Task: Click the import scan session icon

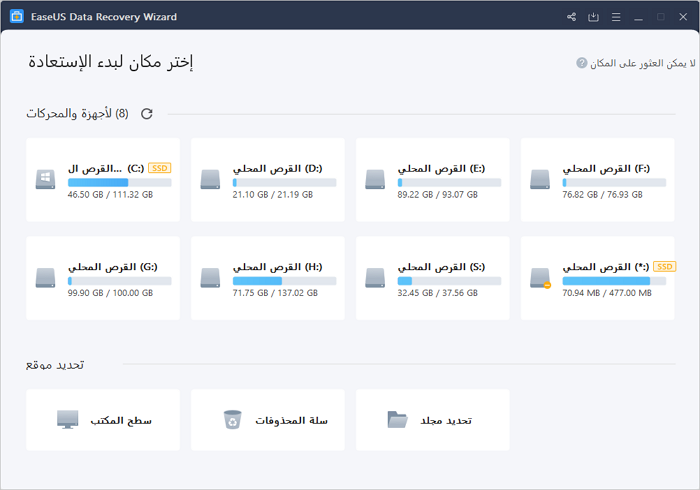Action: 593,17
